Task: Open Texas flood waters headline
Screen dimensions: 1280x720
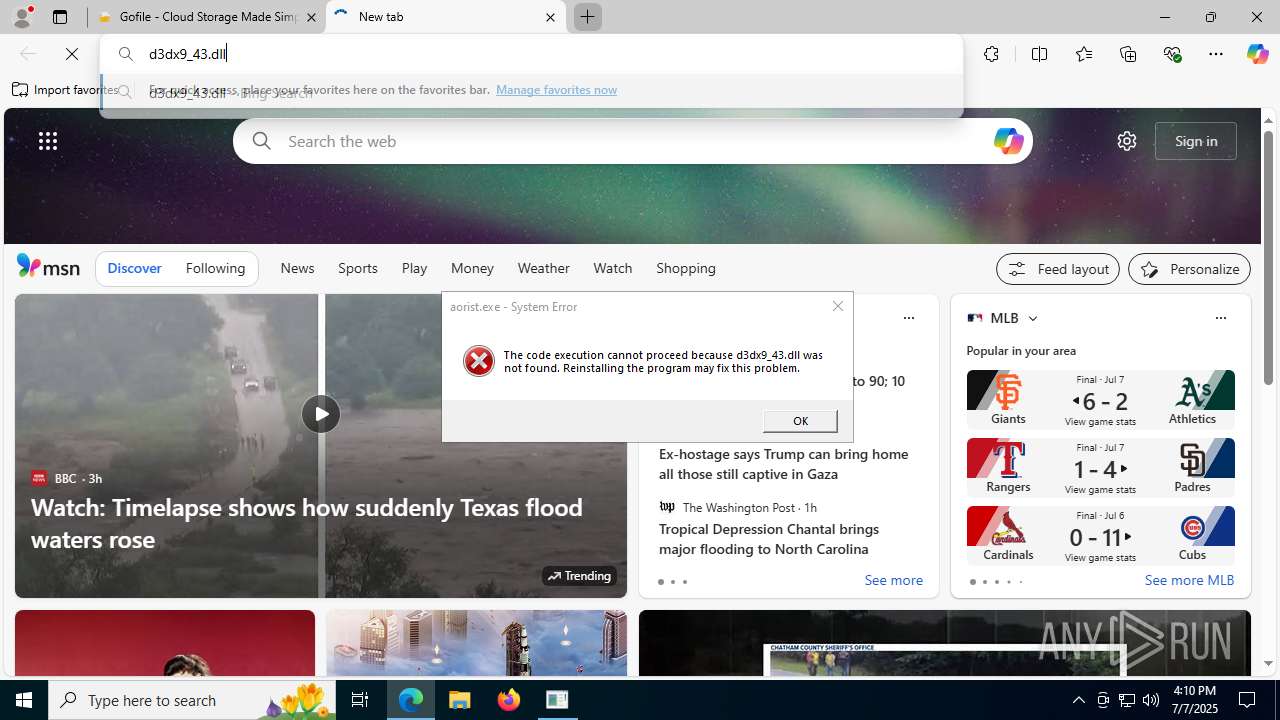Action: click(x=306, y=523)
